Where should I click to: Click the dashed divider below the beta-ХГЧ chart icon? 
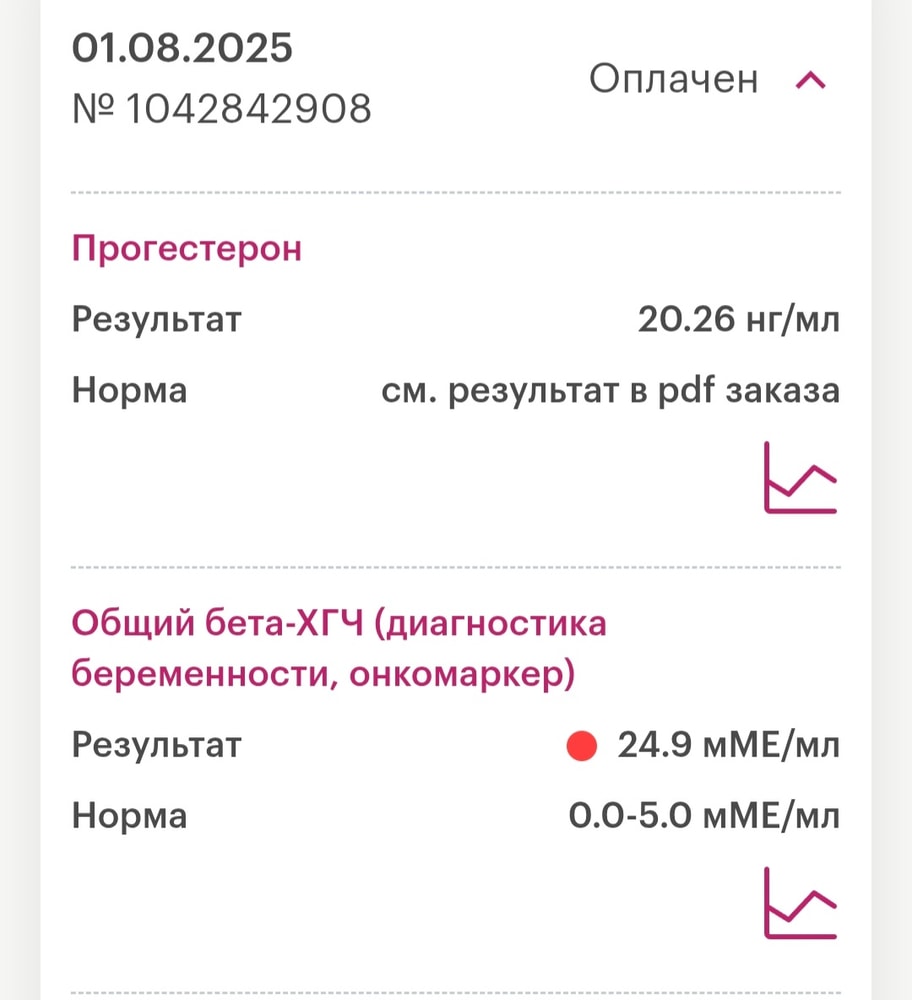click(456, 993)
